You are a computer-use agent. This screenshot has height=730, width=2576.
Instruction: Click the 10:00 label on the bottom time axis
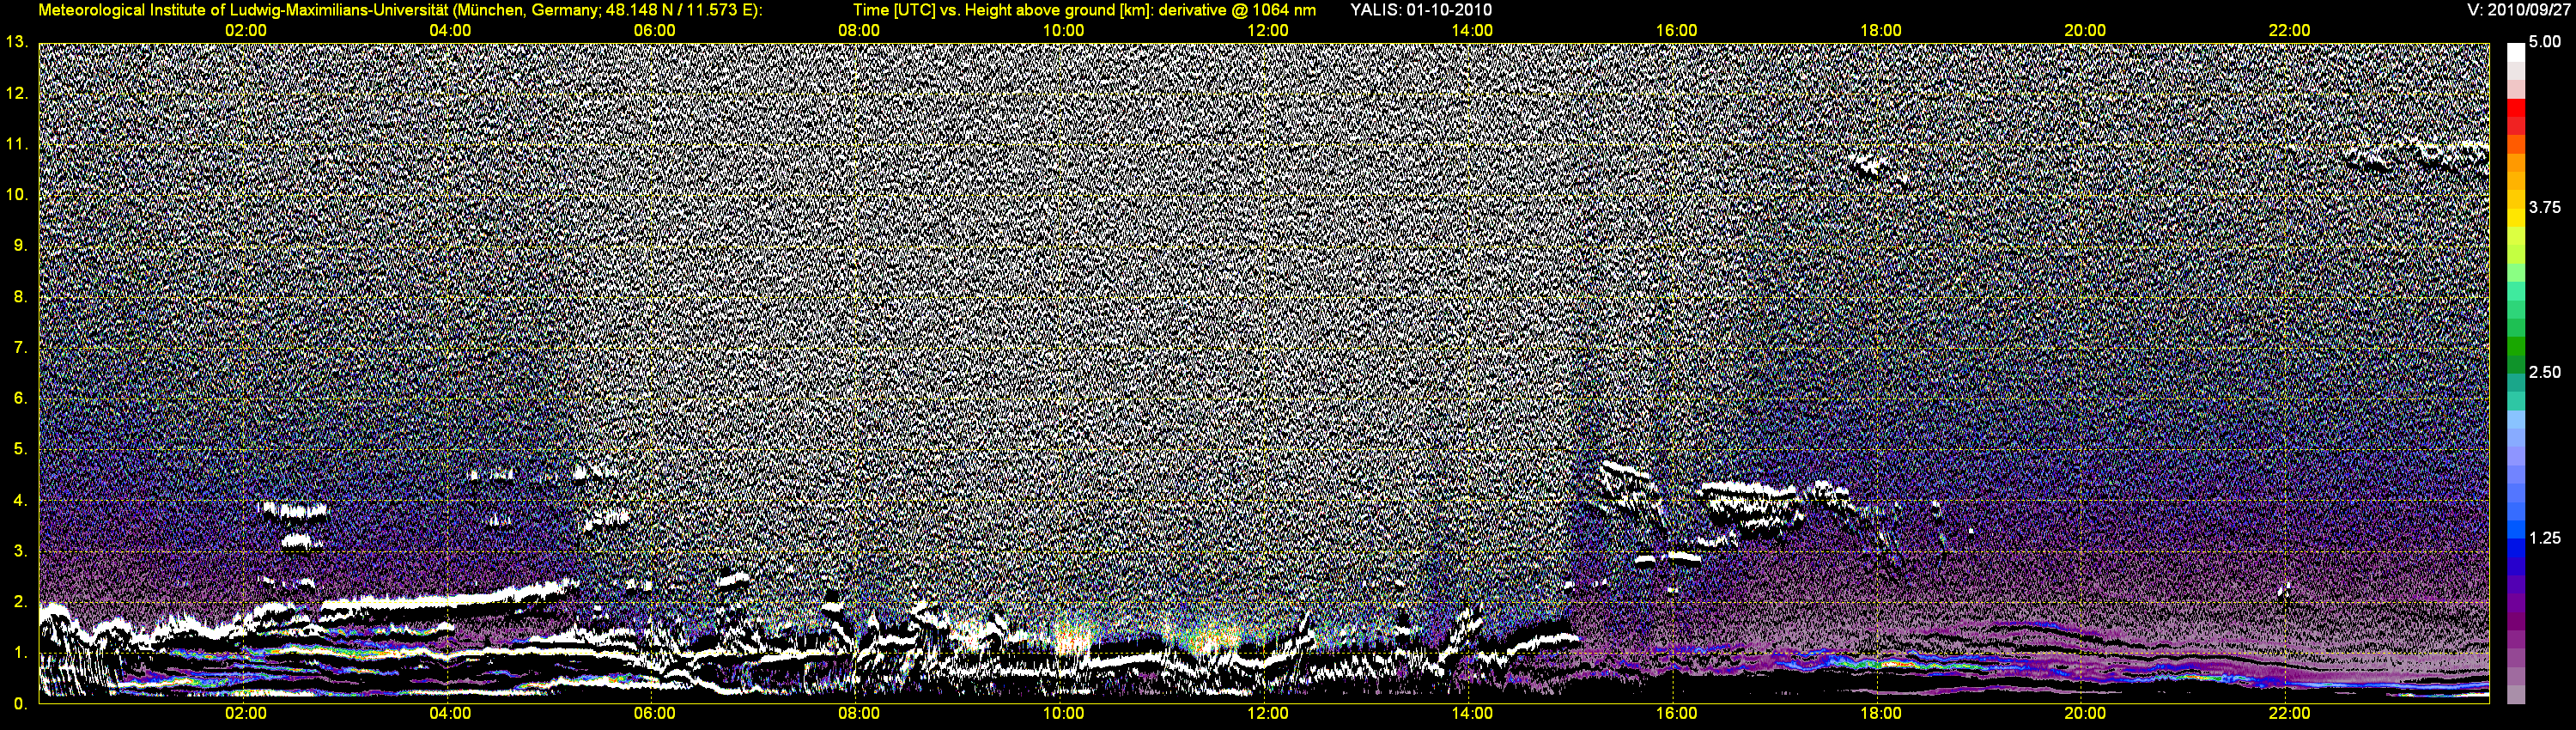click(1063, 714)
